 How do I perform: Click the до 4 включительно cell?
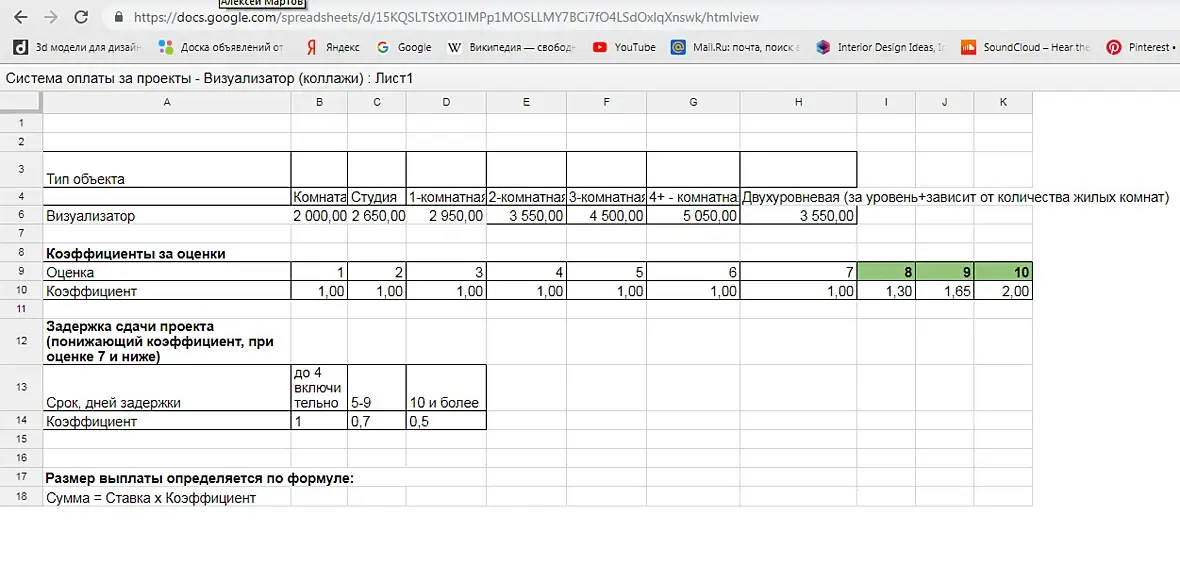319,388
